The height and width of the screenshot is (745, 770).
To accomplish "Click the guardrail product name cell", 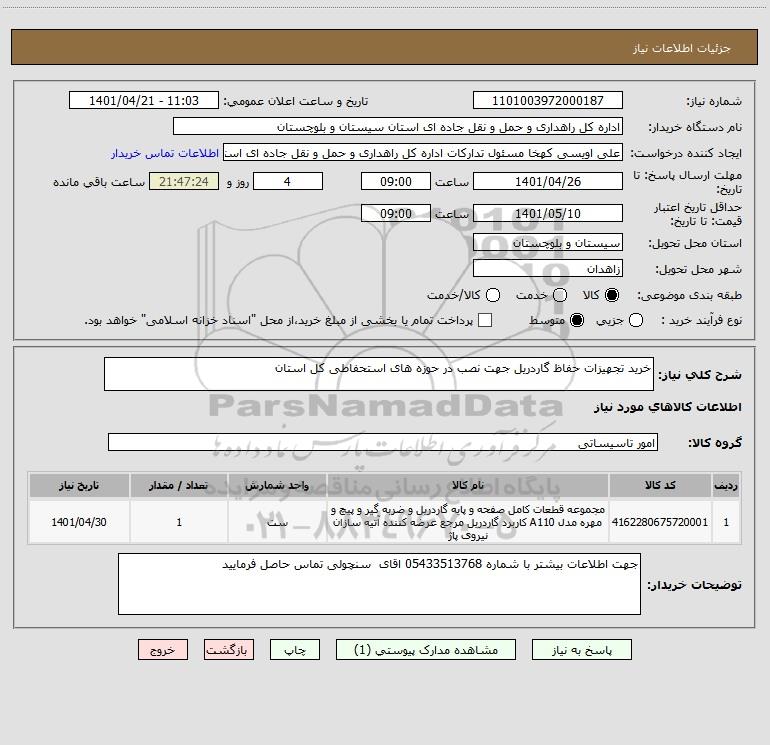I will (468, 522).
